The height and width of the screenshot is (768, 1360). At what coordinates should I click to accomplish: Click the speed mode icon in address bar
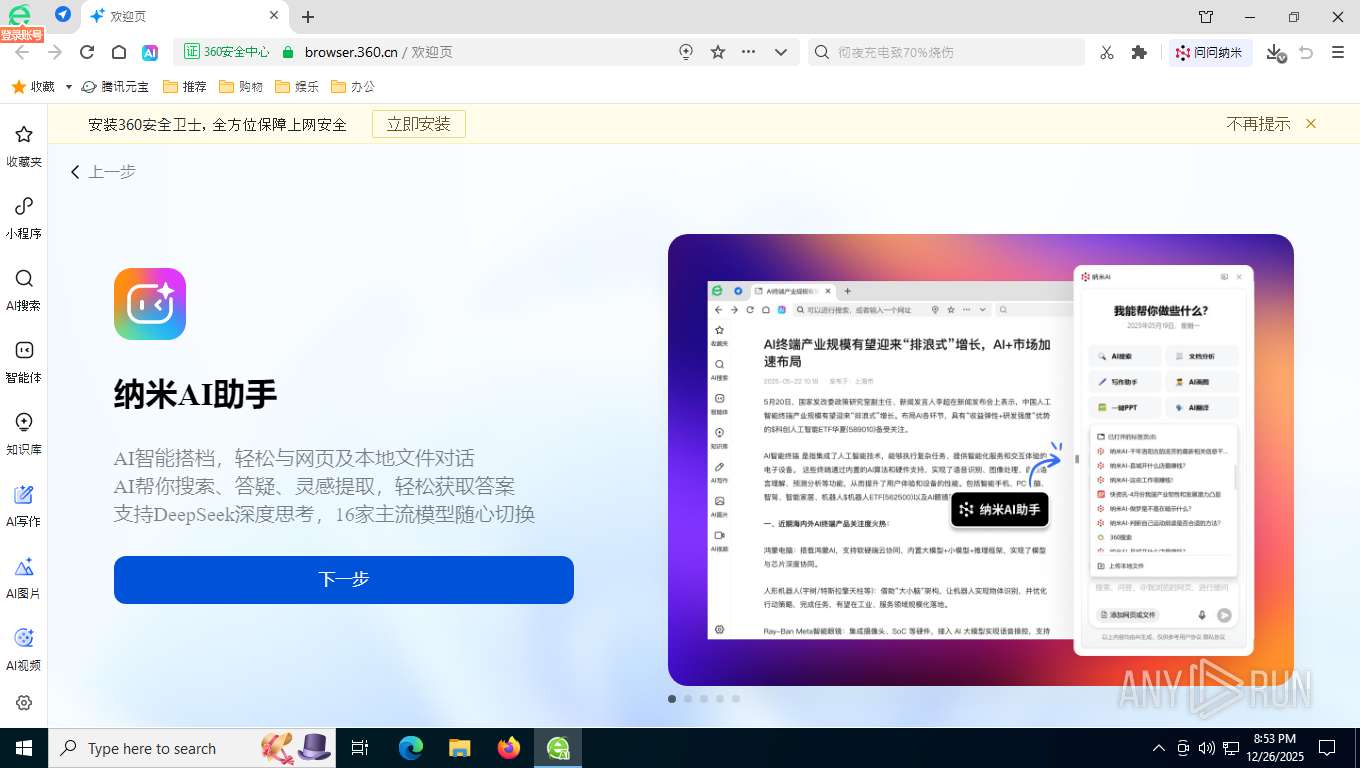click(x=686, y=52)
